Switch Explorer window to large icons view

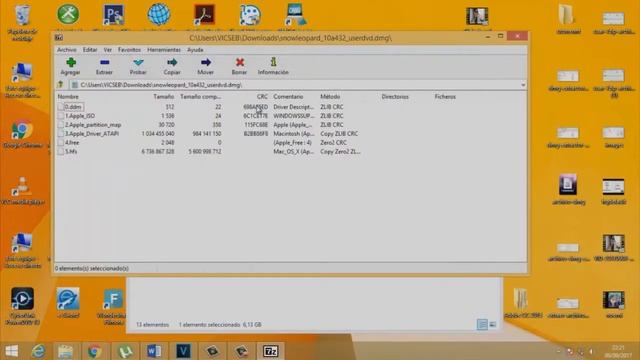493,324
